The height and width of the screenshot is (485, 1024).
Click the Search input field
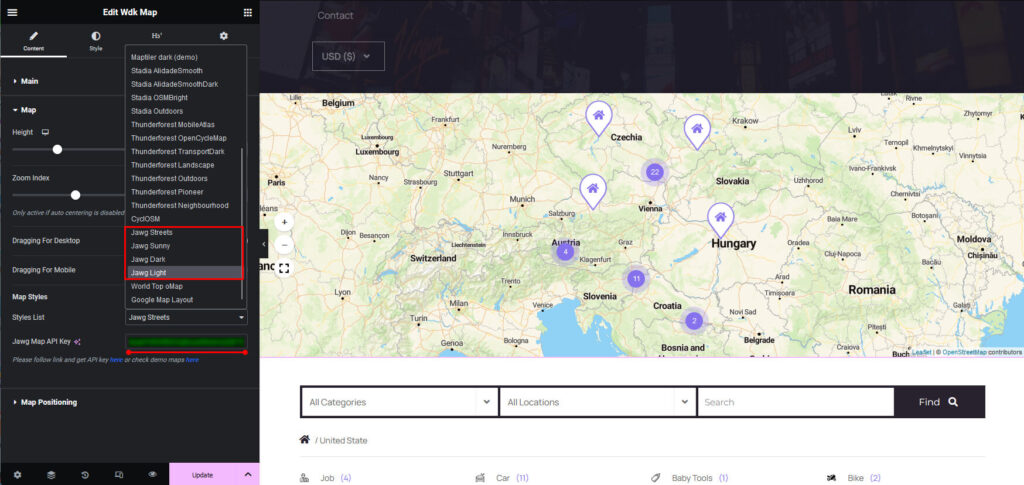pos(795,402)
